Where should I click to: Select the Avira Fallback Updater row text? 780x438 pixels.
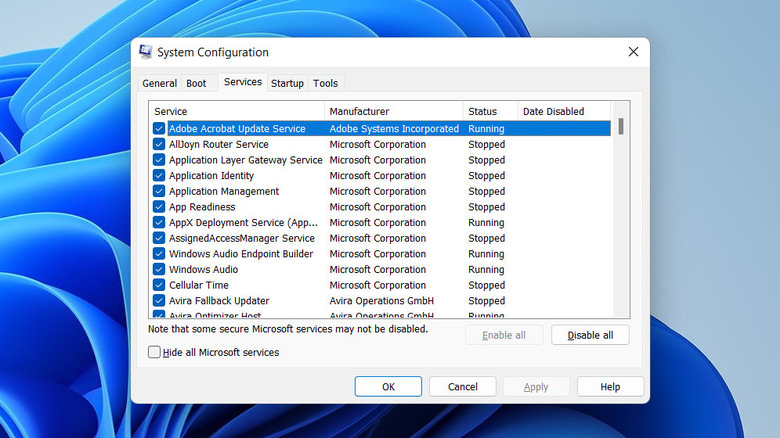[219, 301]
